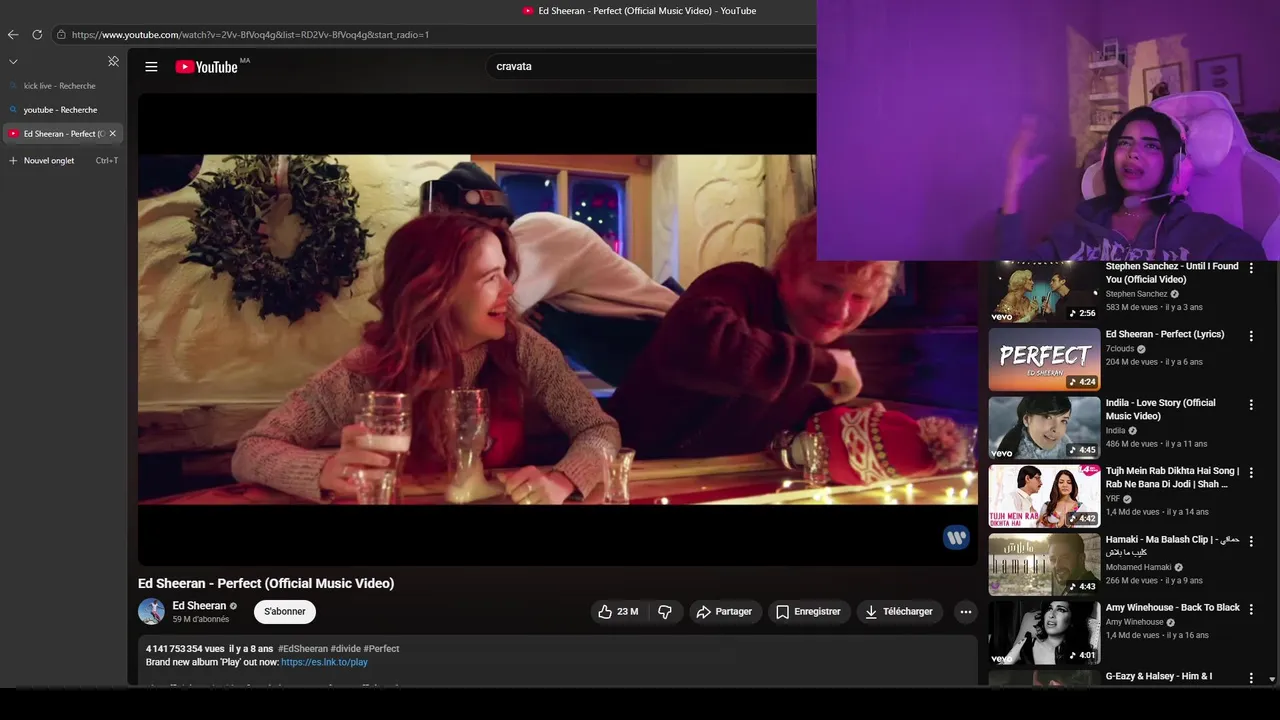Open options for the Stephen Sanchez video
This screenshot has height=720, width=1280.
click(x=1251, y=268)
